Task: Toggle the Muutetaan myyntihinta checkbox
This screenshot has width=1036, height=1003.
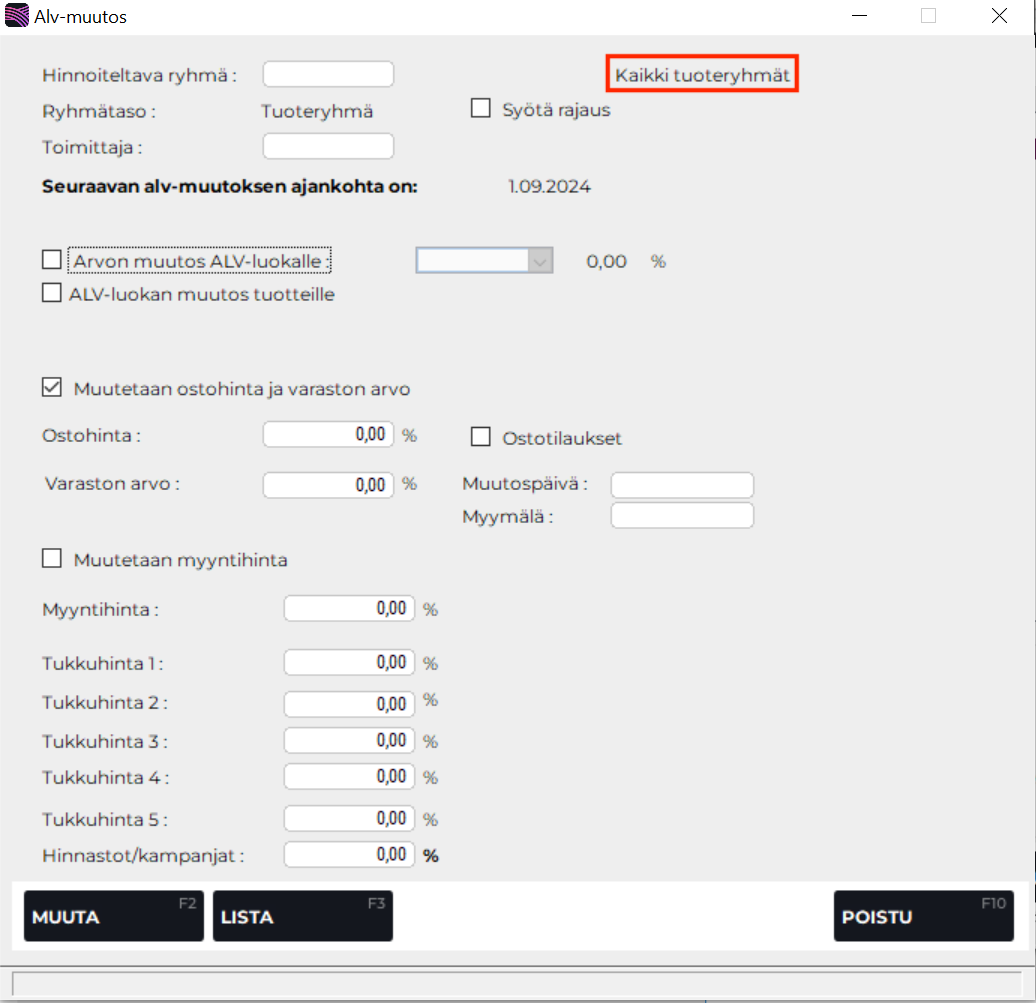Action: (51, 559)
